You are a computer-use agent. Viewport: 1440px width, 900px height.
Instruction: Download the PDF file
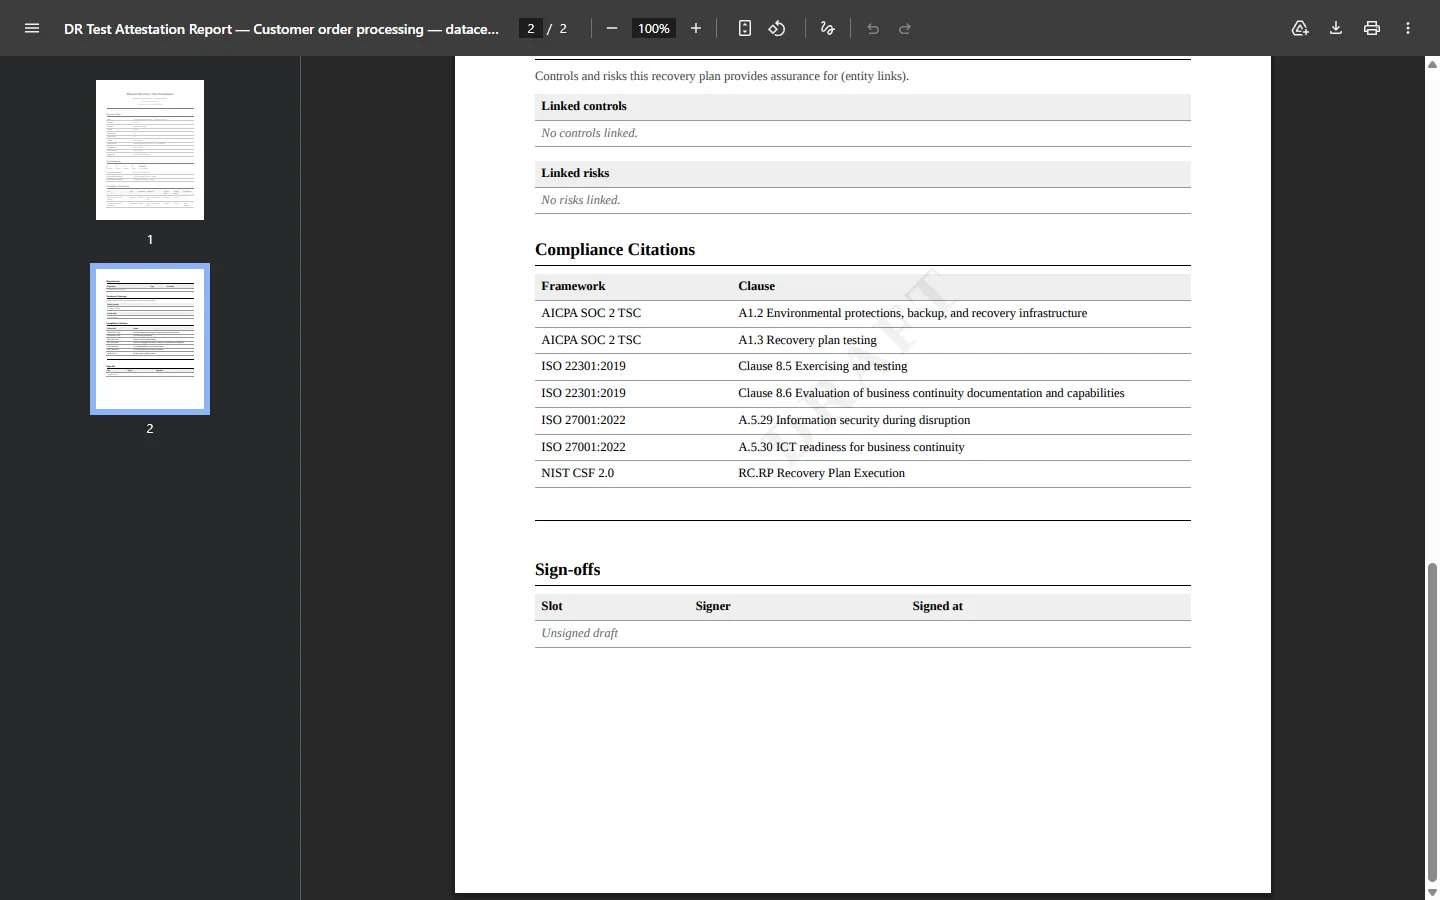(x=1336, y=28)
